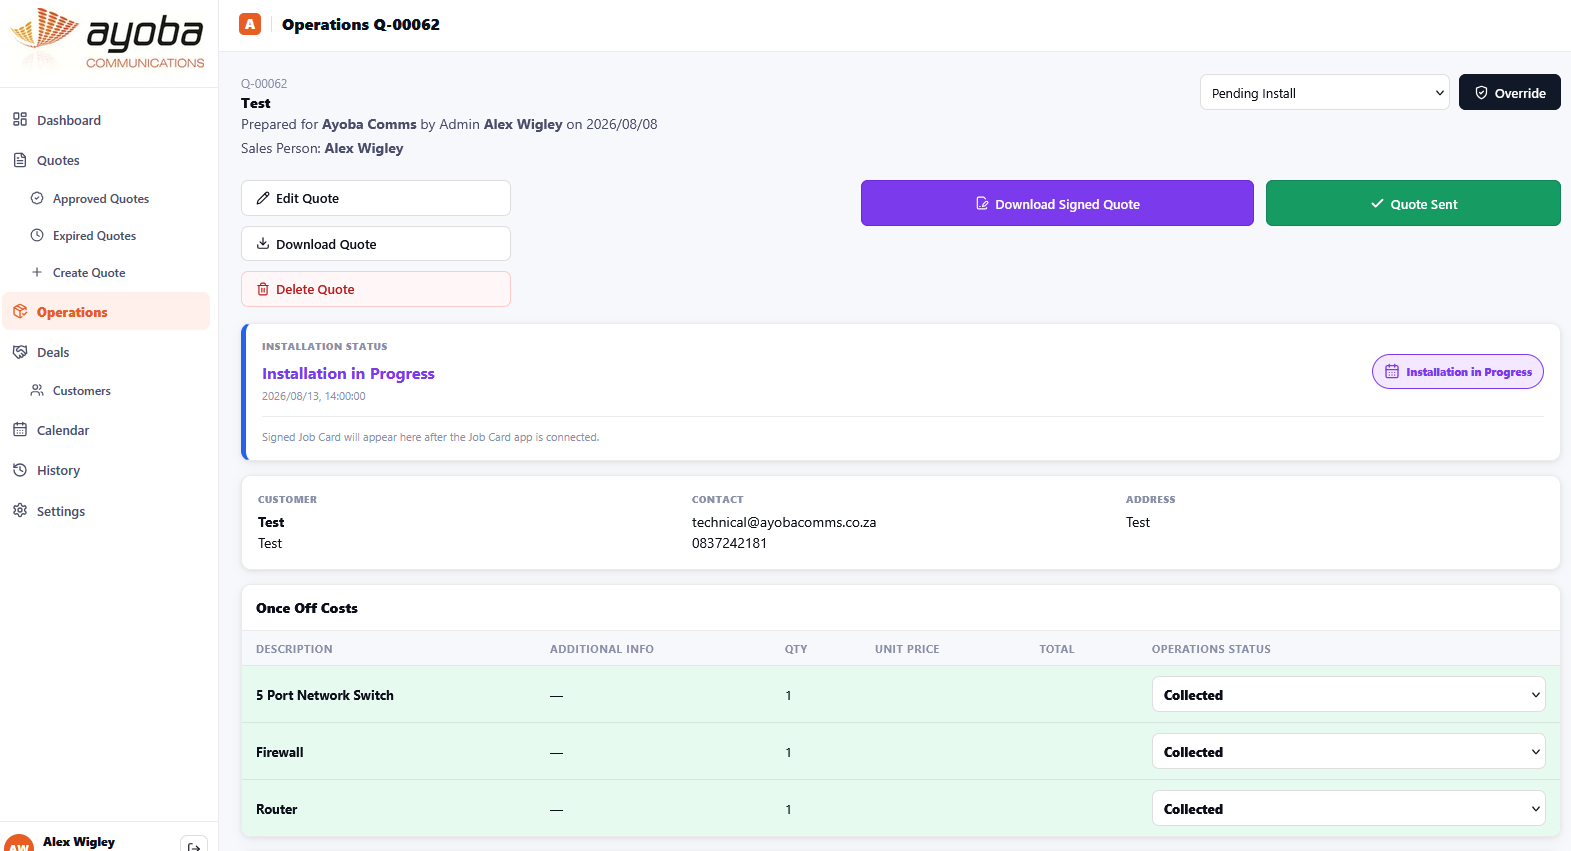This screenshot has width=1571, height=851.
Task: Click the Override button
Action: [1509, 93]
